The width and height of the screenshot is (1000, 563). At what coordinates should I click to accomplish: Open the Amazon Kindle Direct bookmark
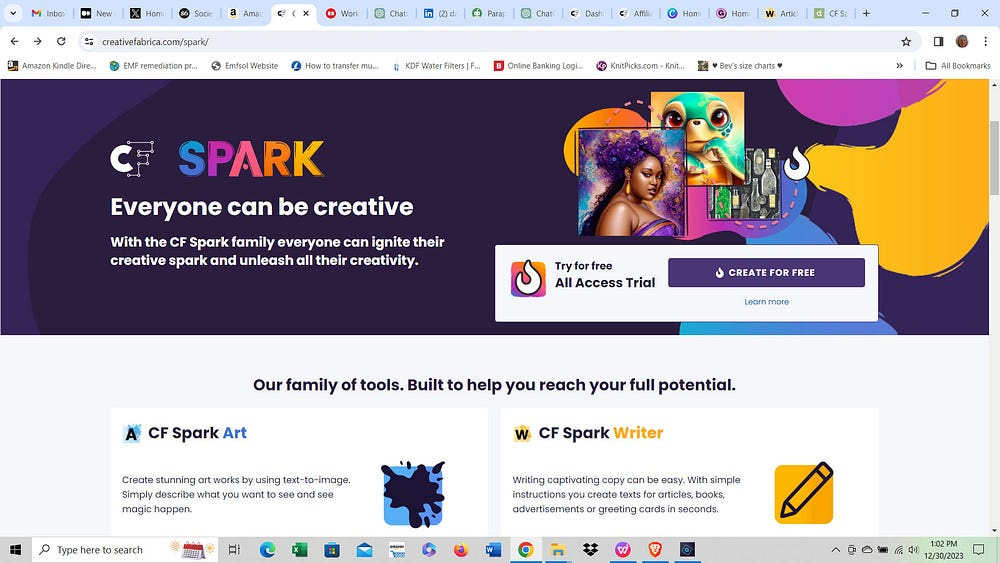52,66
